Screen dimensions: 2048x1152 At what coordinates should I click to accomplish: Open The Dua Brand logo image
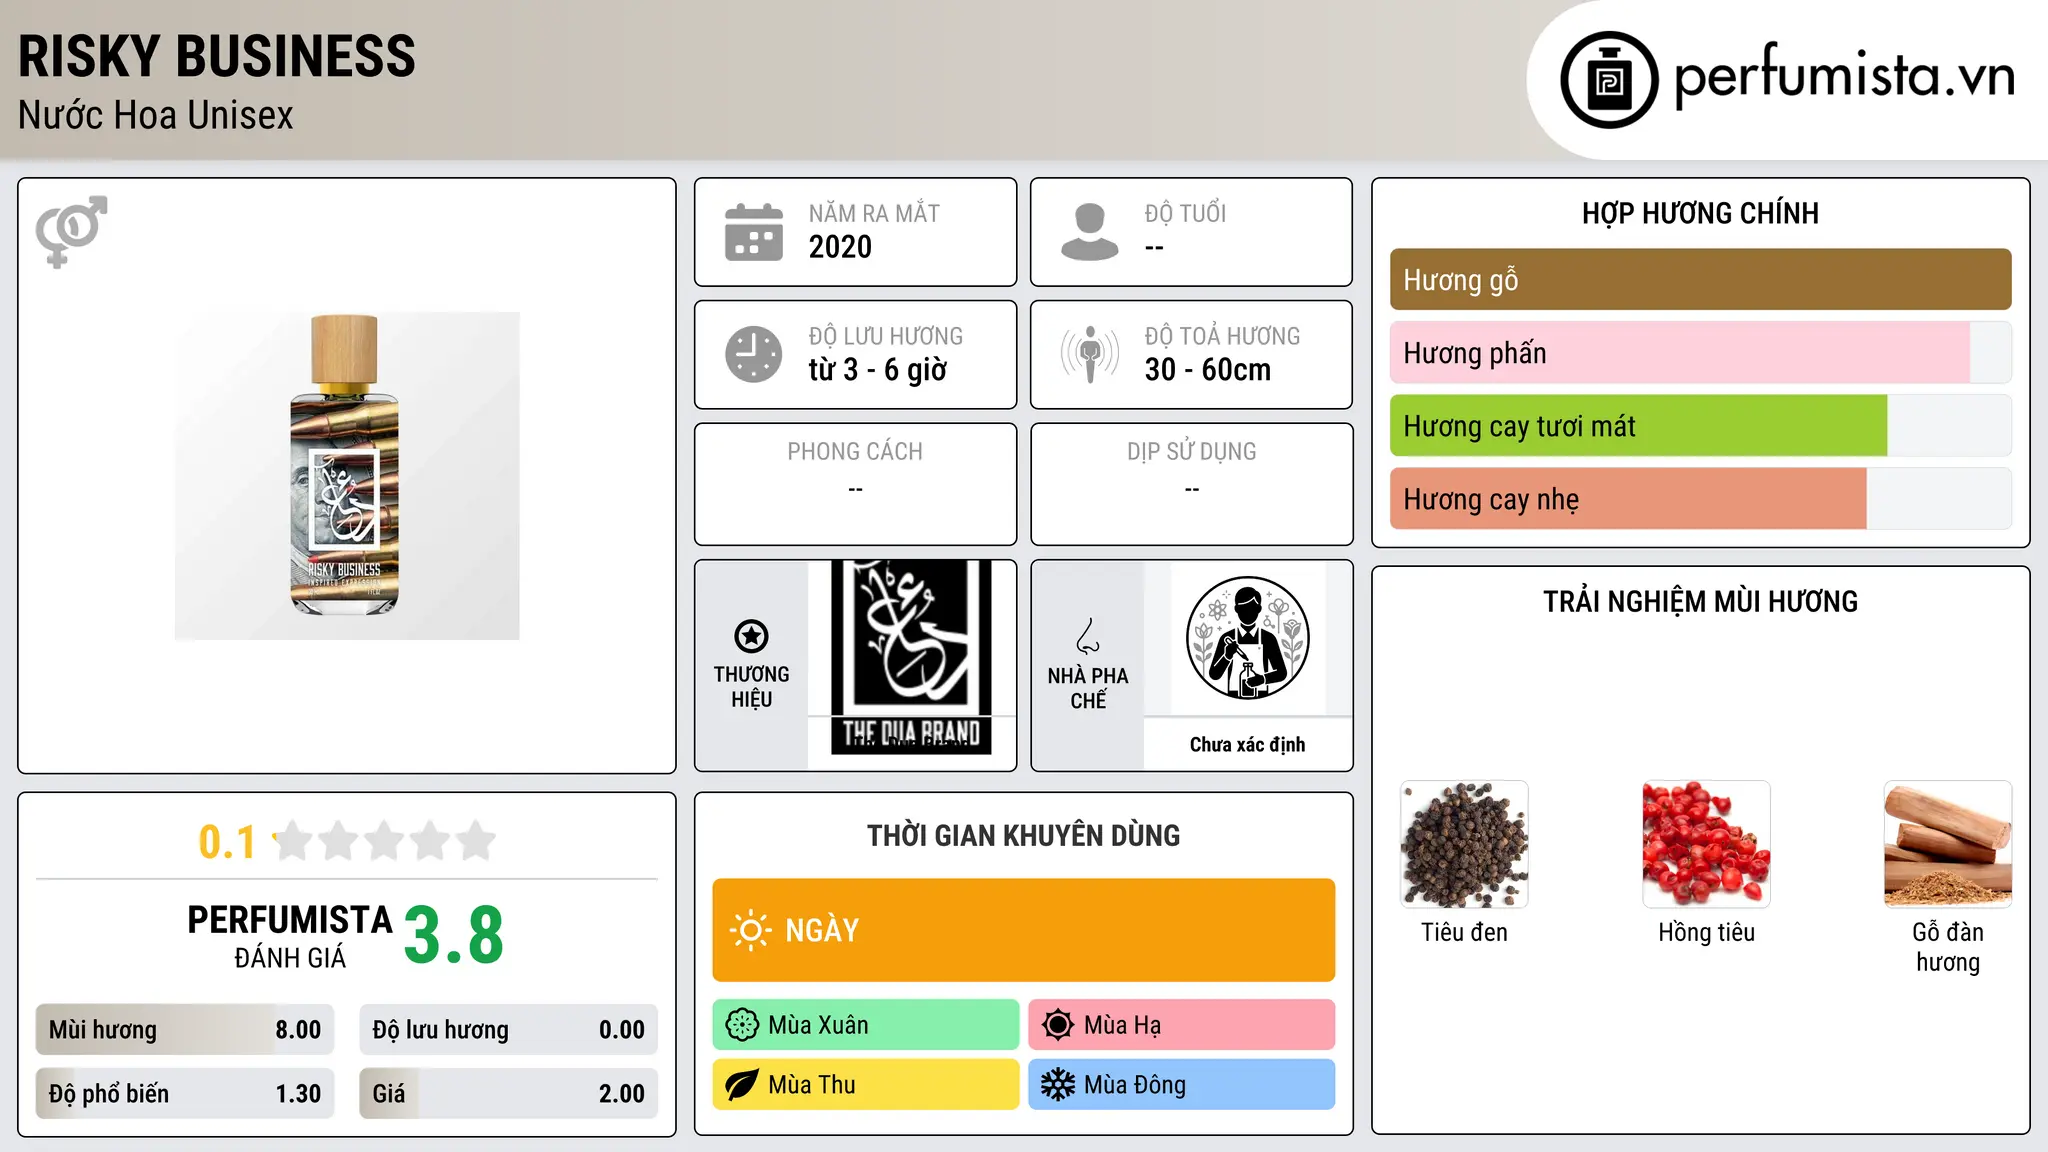(x=911, y=657)
